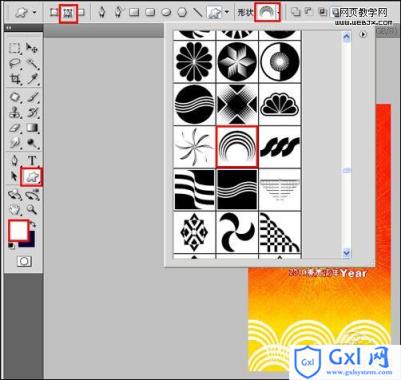Screen dimensions: 401x380
Task: Enable Fill Pixels mode in options bar
Action: click(x=81, y=12)
